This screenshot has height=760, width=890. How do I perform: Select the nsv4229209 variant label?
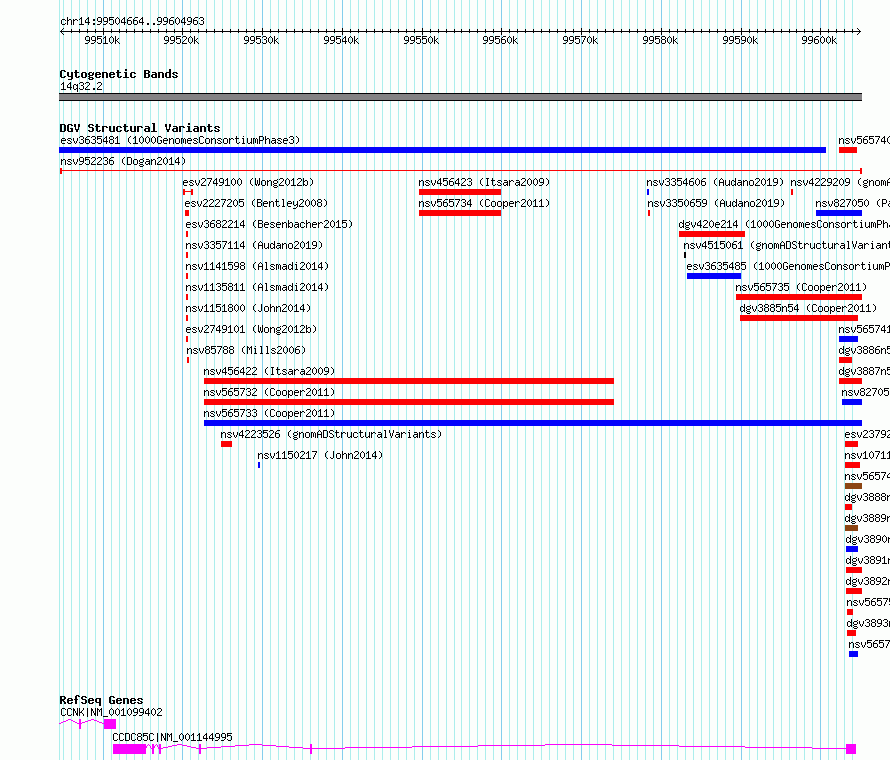(840, 182)
